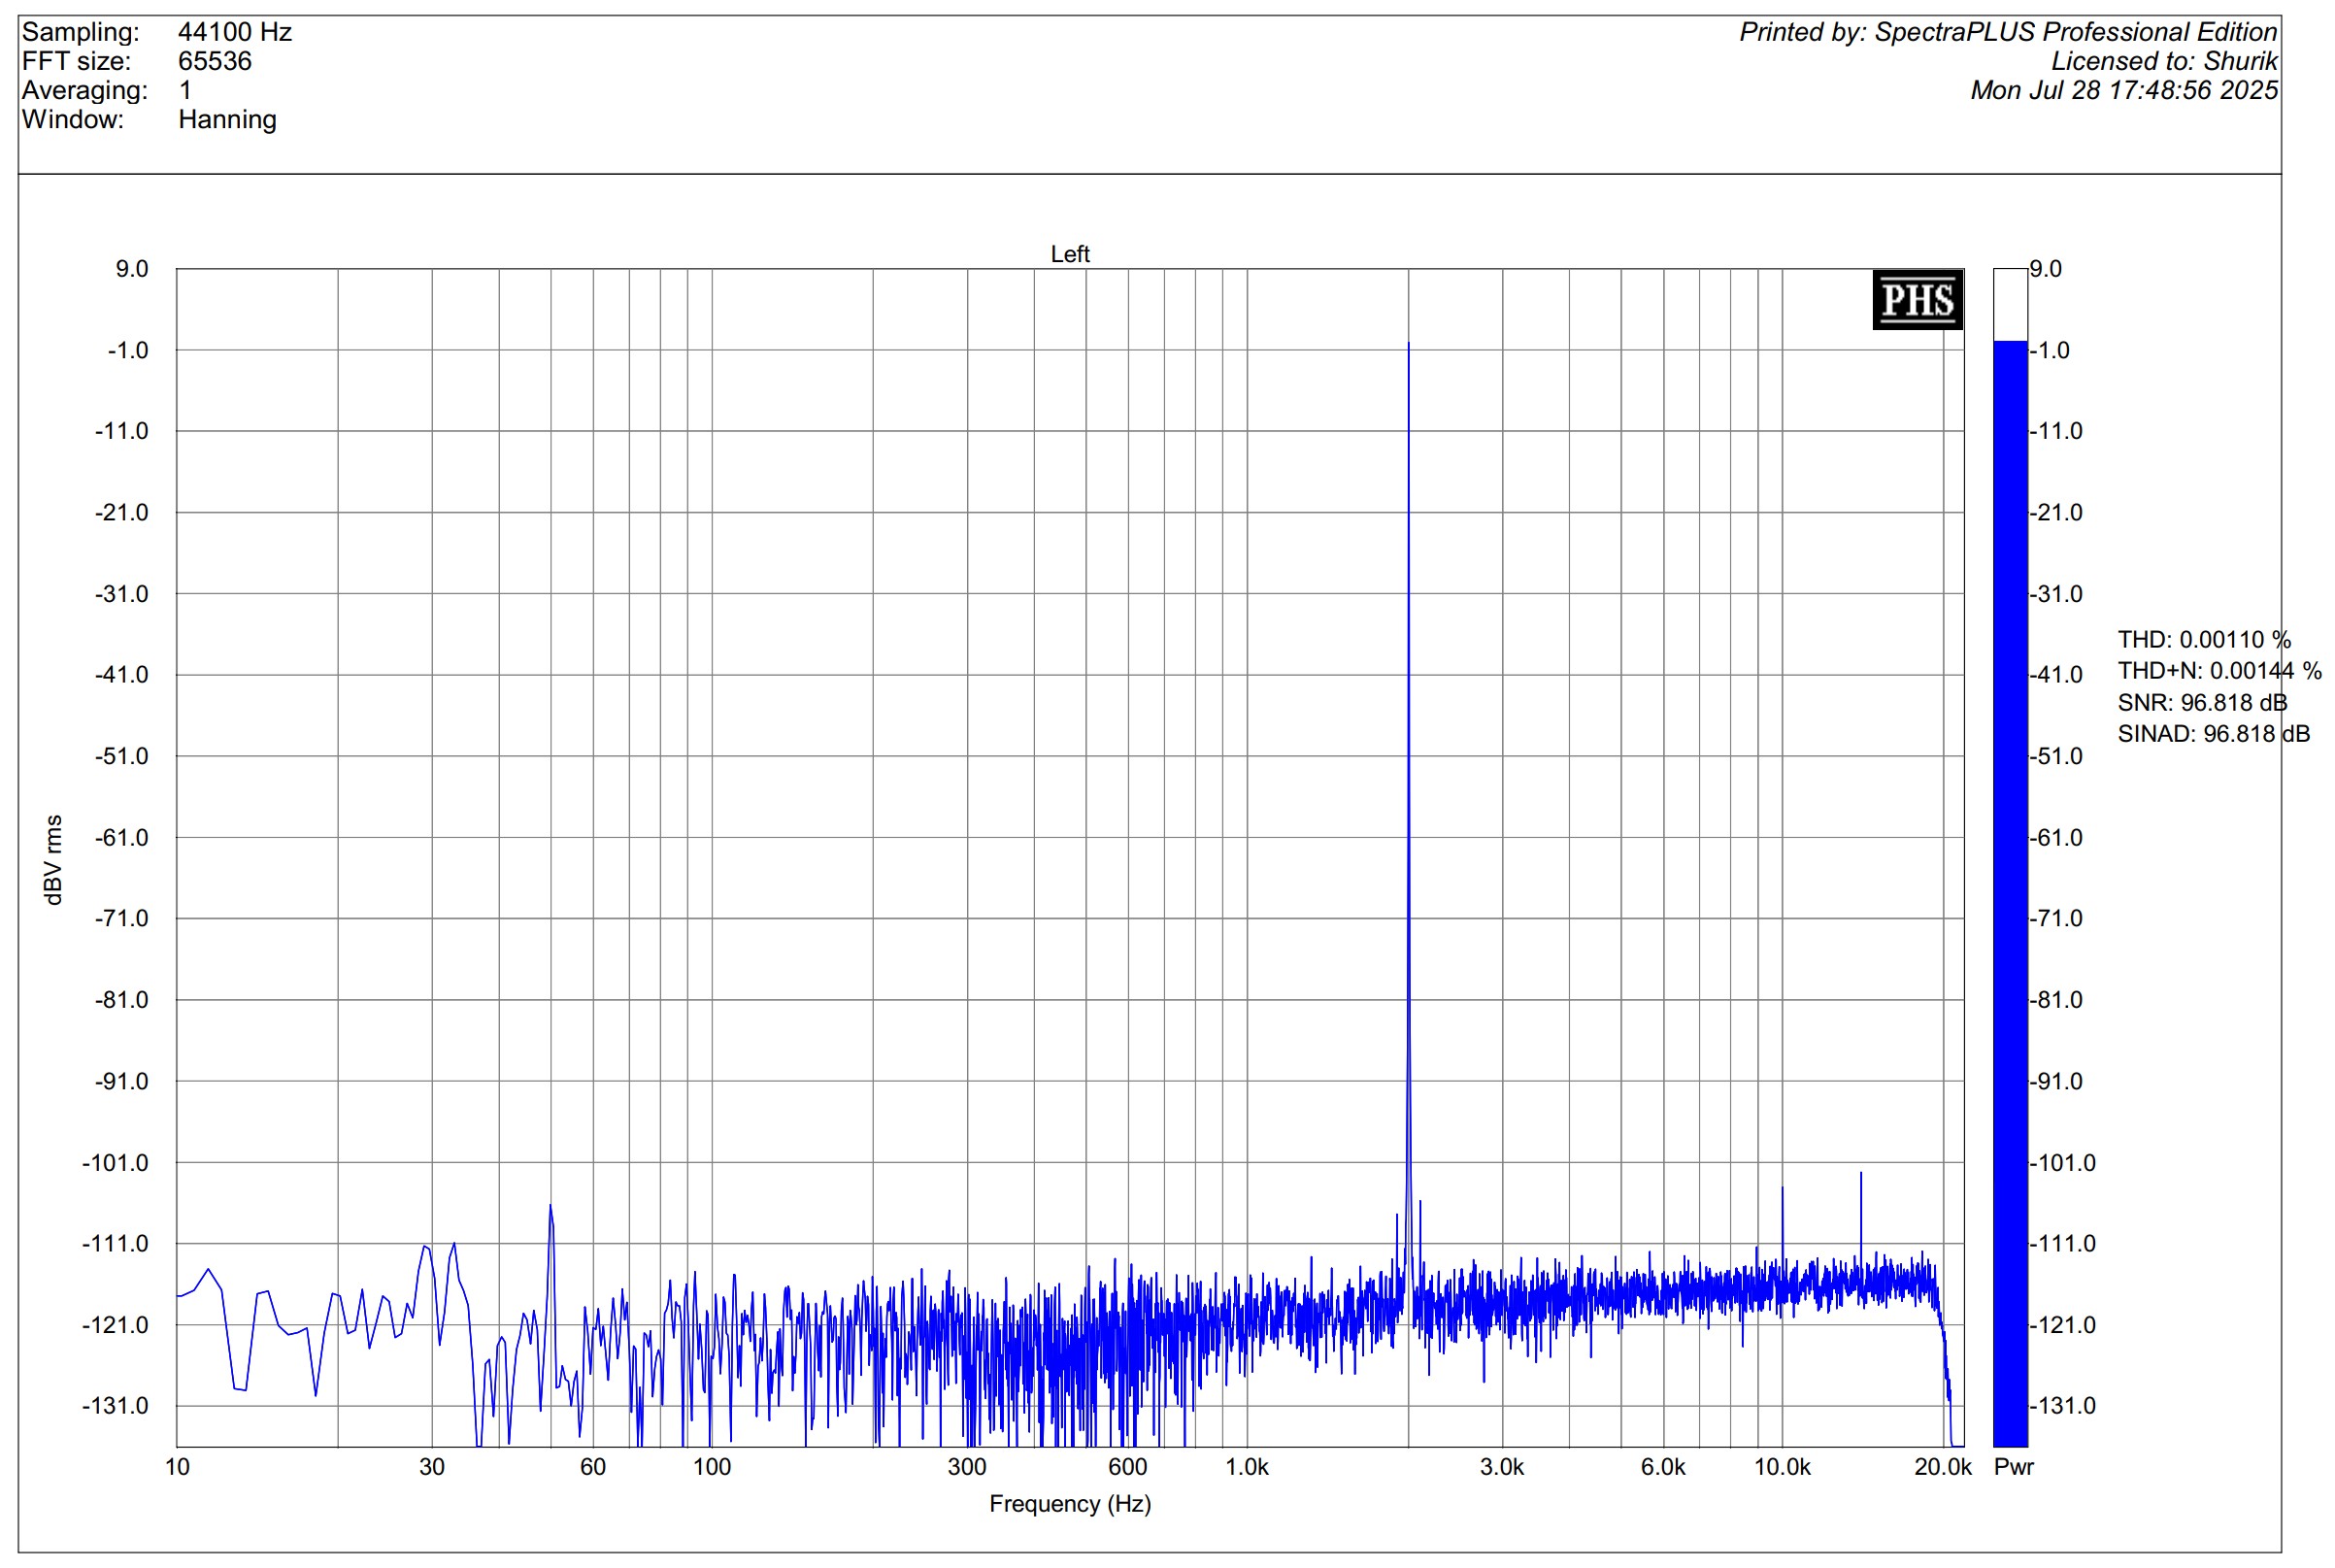The height and width of the screenshot is (1568, 2335).
Task: Click the Left channel title
Action: pyautogui.click(x=1069, y=254)
